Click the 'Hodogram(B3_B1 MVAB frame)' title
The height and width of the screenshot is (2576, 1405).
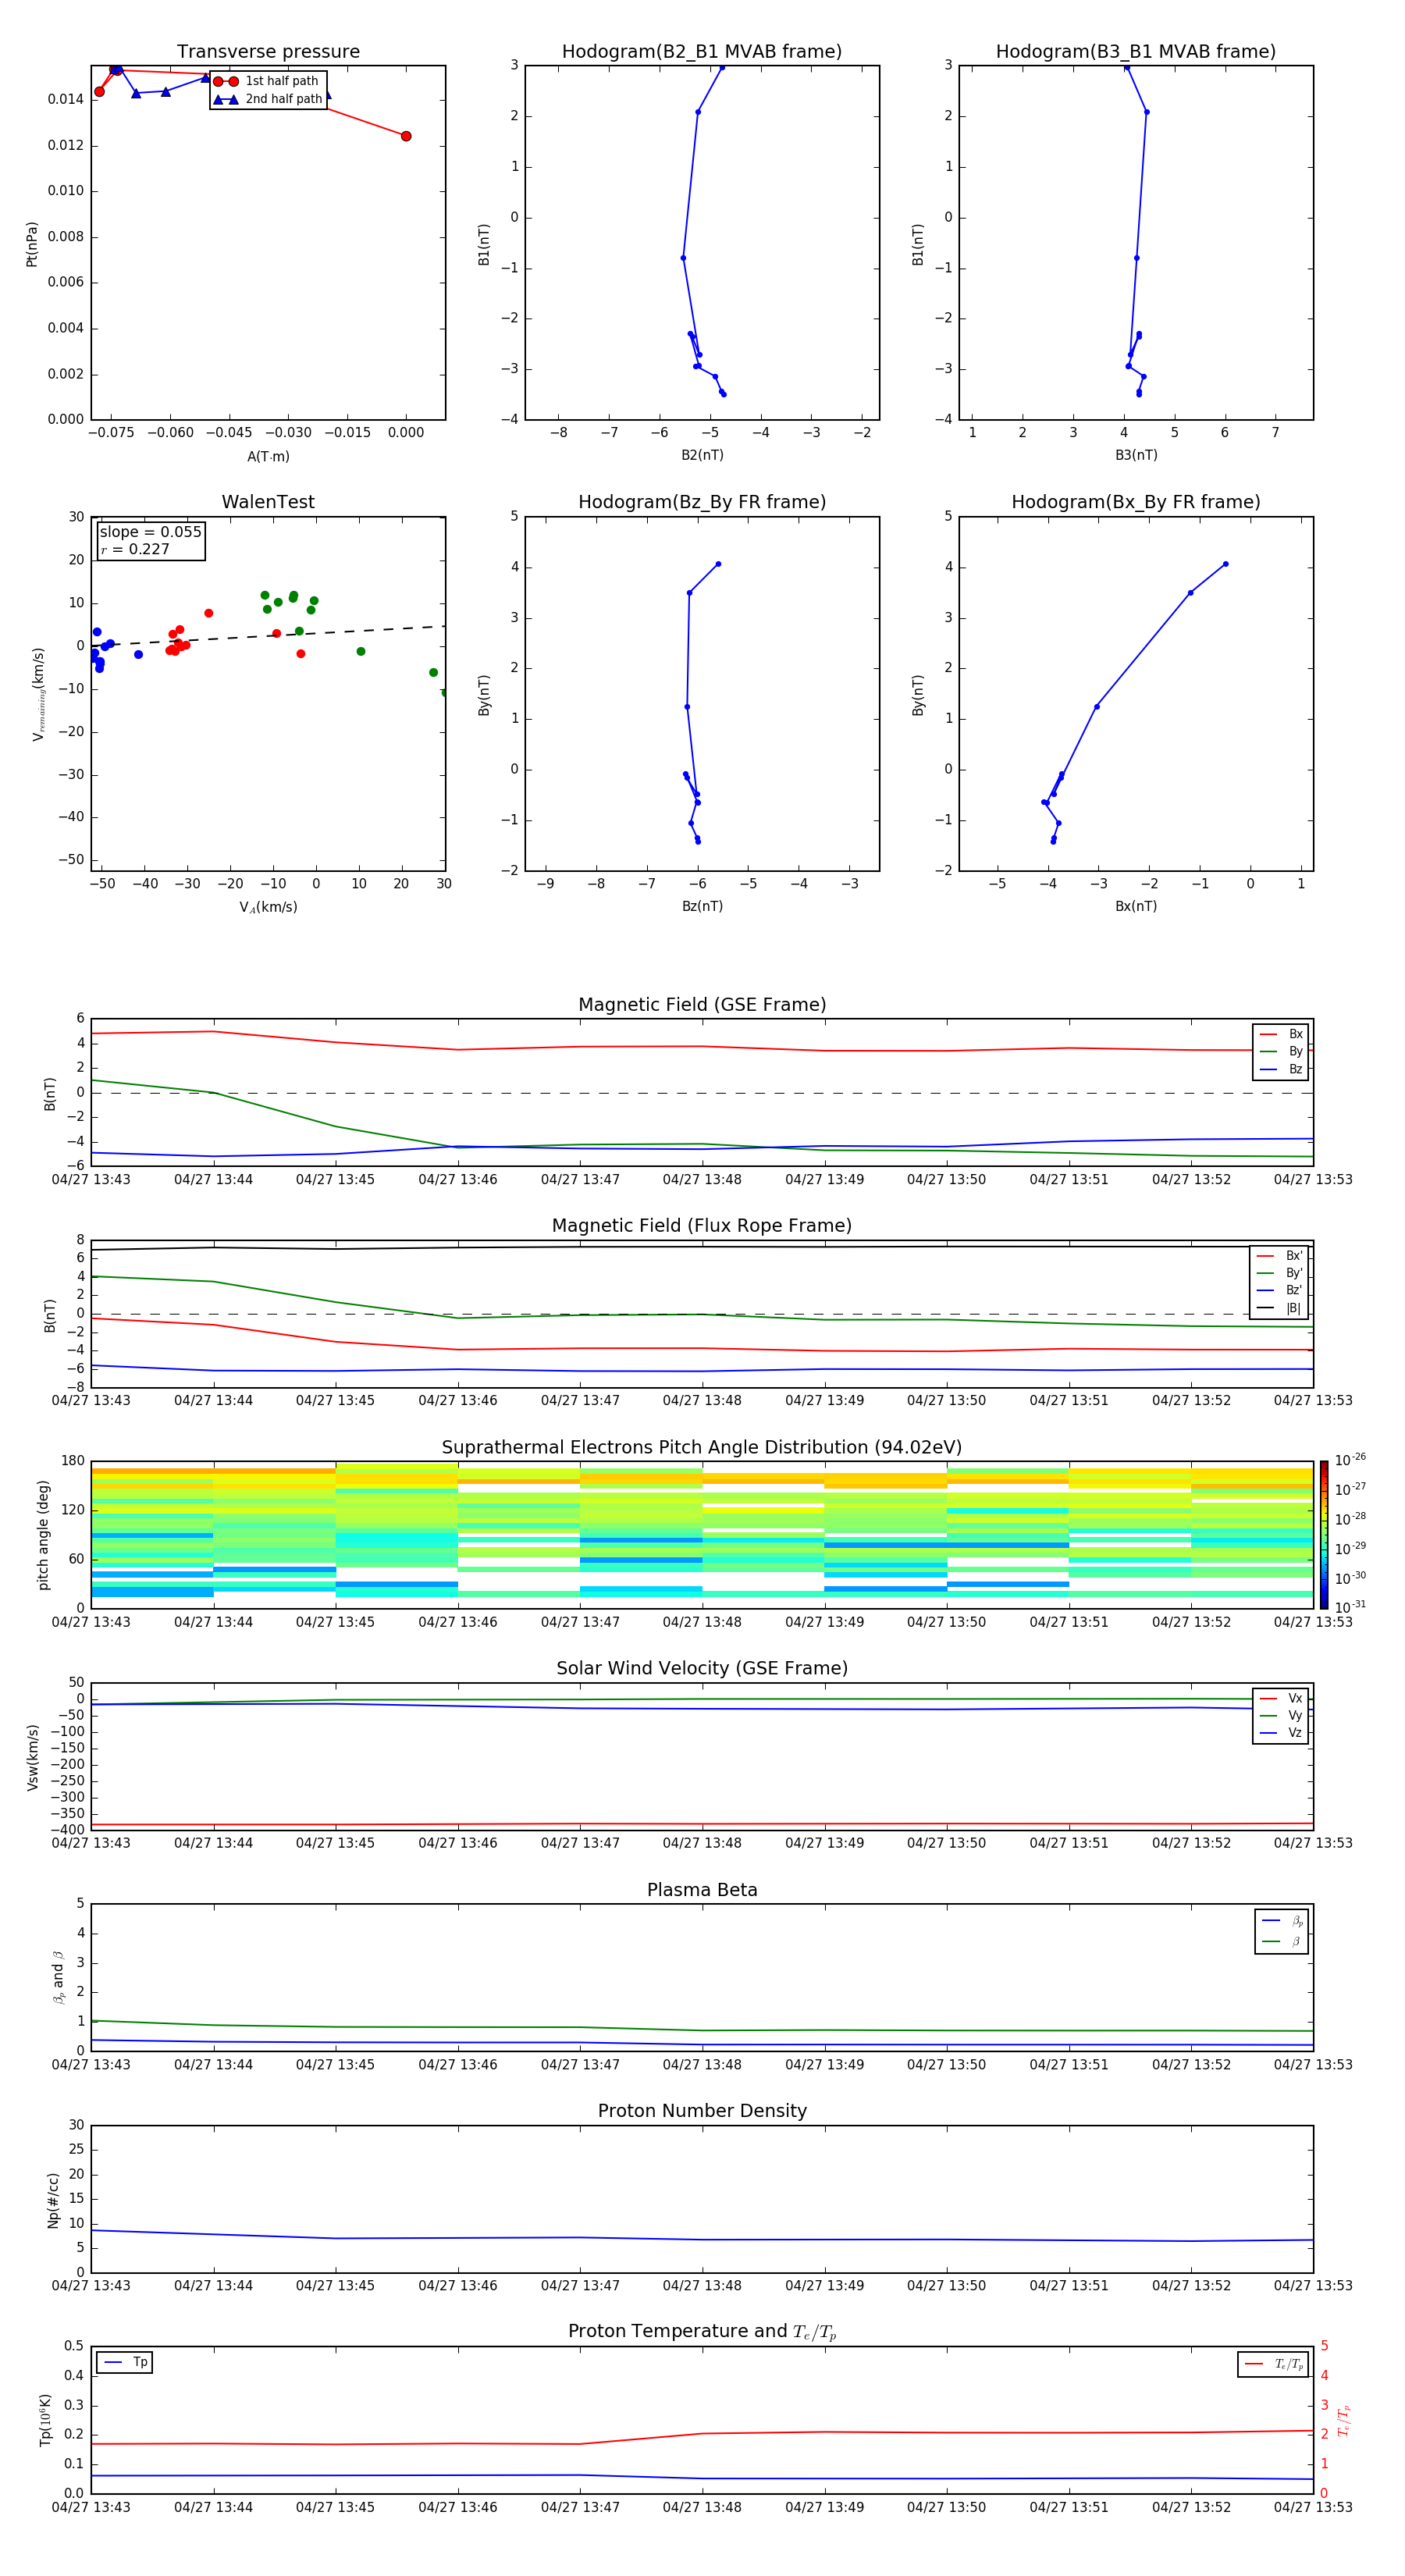click(x=1136, y=52)
